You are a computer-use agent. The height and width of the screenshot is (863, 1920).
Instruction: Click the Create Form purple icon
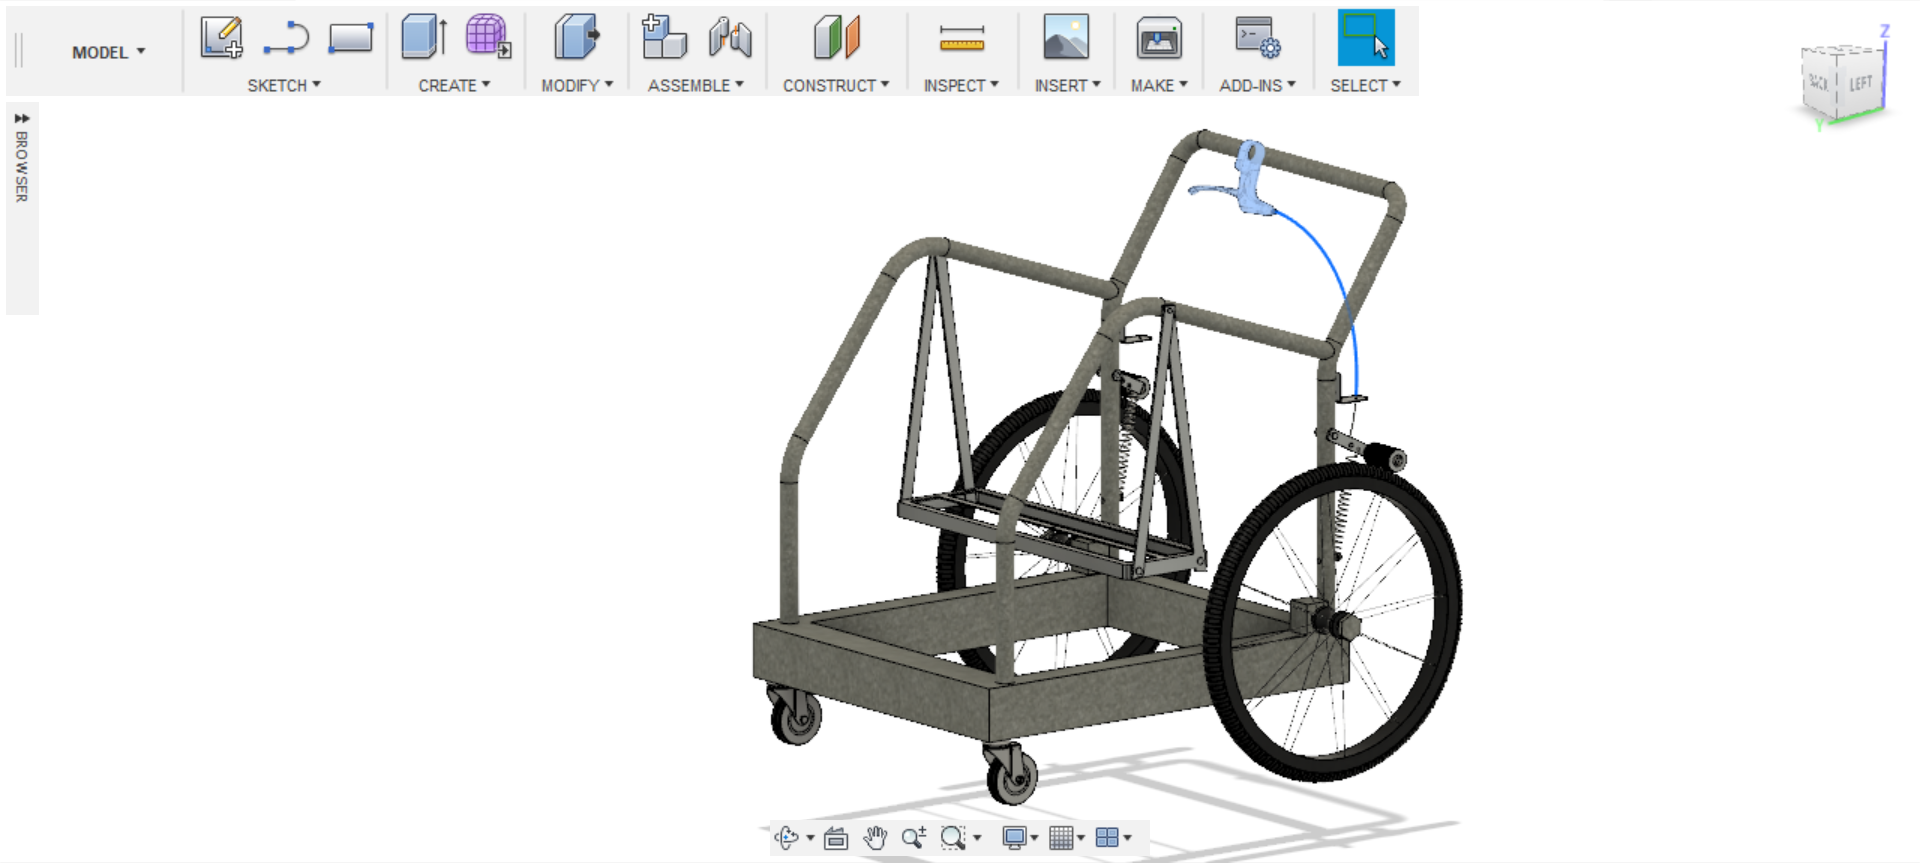point(489,37)
